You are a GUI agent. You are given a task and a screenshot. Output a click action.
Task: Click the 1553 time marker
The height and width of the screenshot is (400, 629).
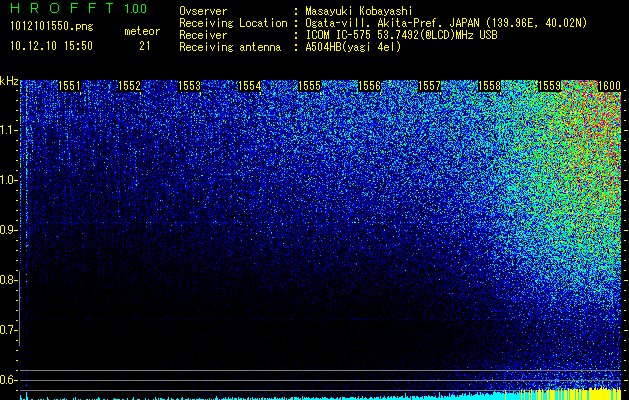189,86
